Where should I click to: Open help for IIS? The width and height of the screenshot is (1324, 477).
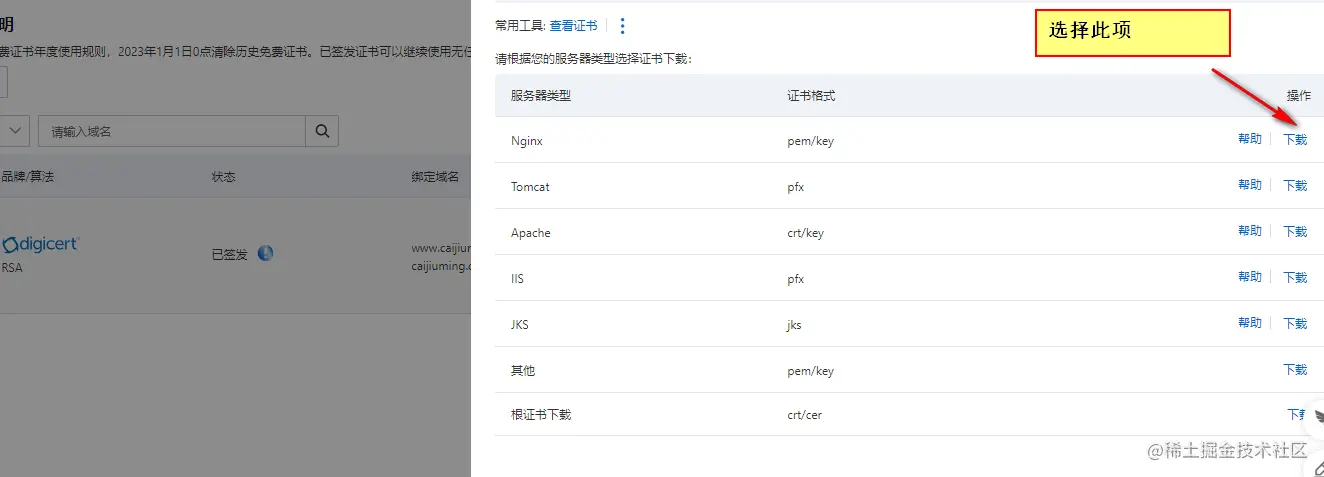(x=1250, y=277)
